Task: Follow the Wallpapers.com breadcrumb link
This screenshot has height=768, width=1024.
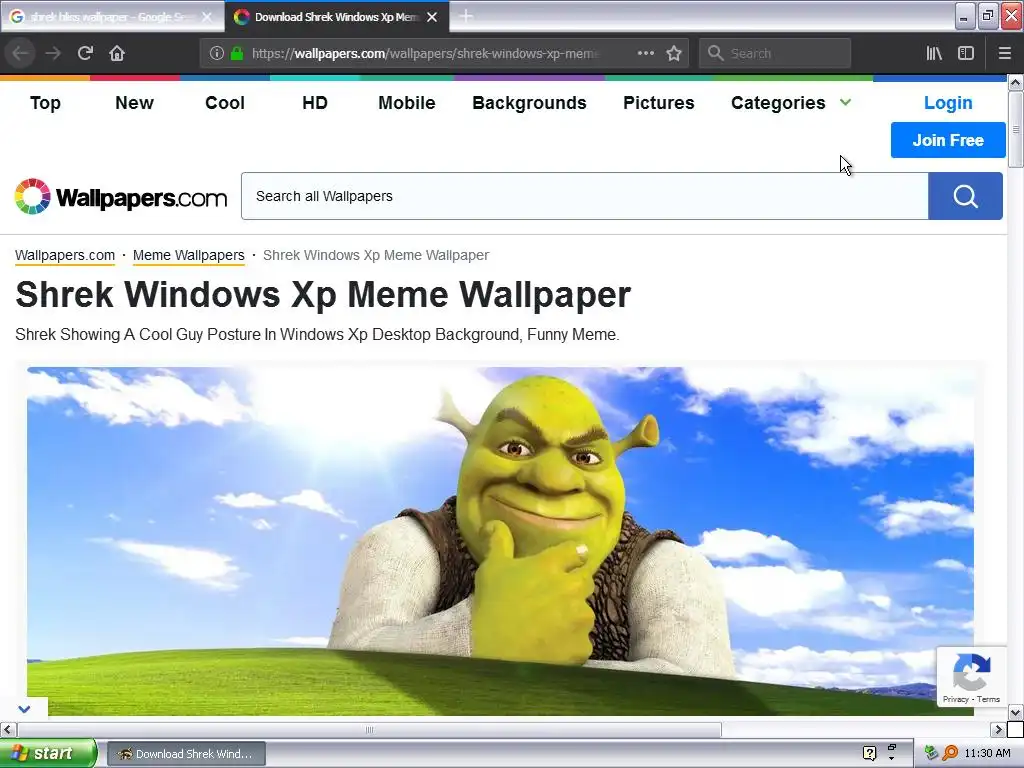Action: point(65,255)
